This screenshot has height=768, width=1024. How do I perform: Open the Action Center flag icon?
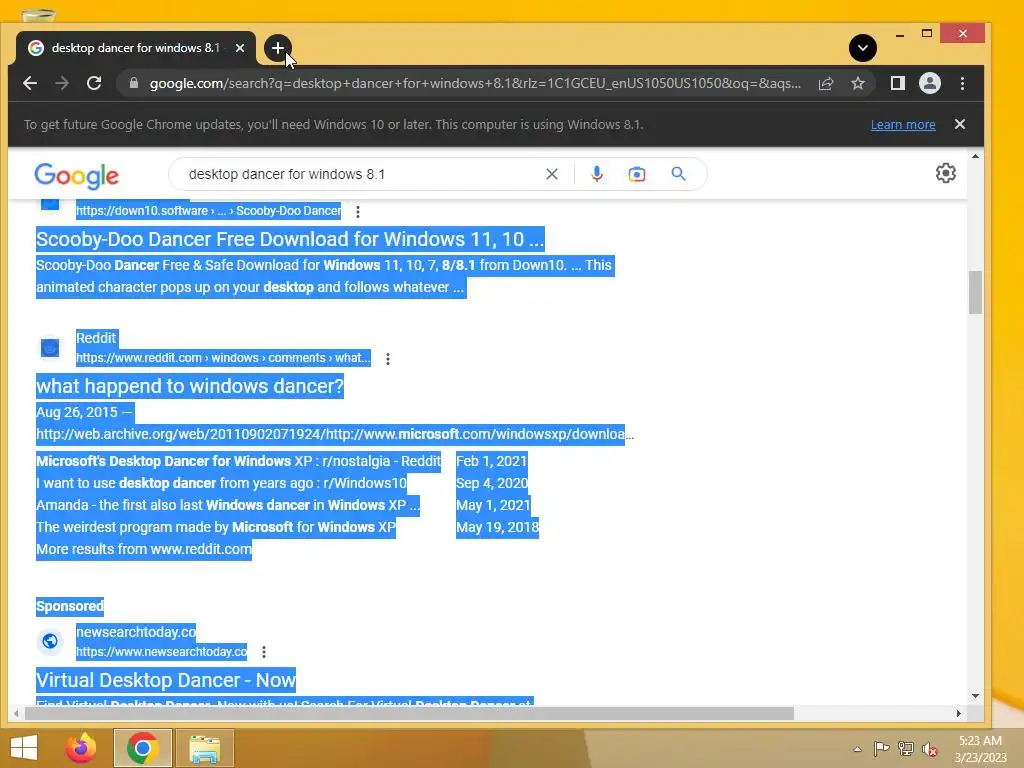(x=881, y=749)
